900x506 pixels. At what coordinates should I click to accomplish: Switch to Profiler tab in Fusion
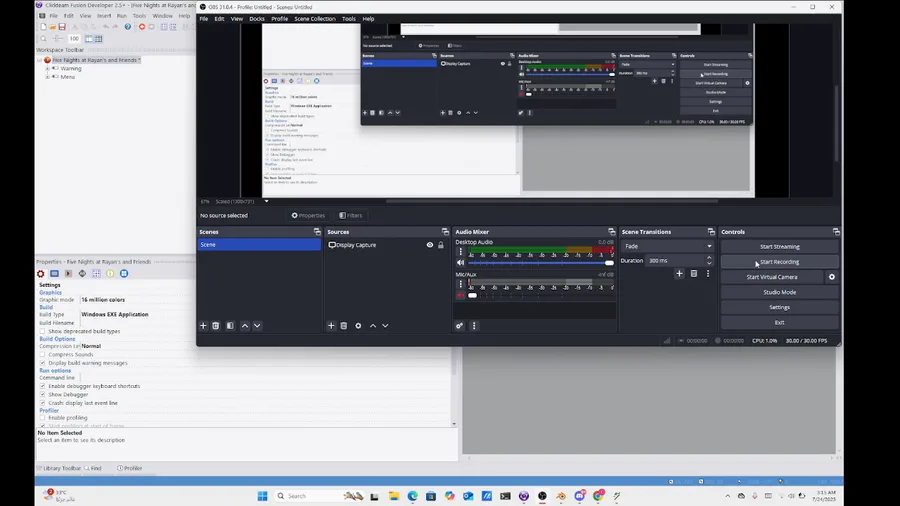[x=130, y=468]
